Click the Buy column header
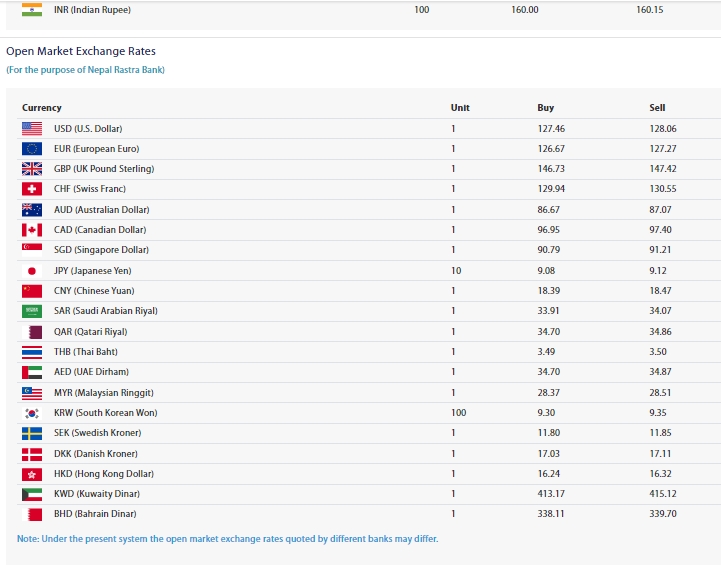Screen dimensions: 721x567 pos(545,108)
